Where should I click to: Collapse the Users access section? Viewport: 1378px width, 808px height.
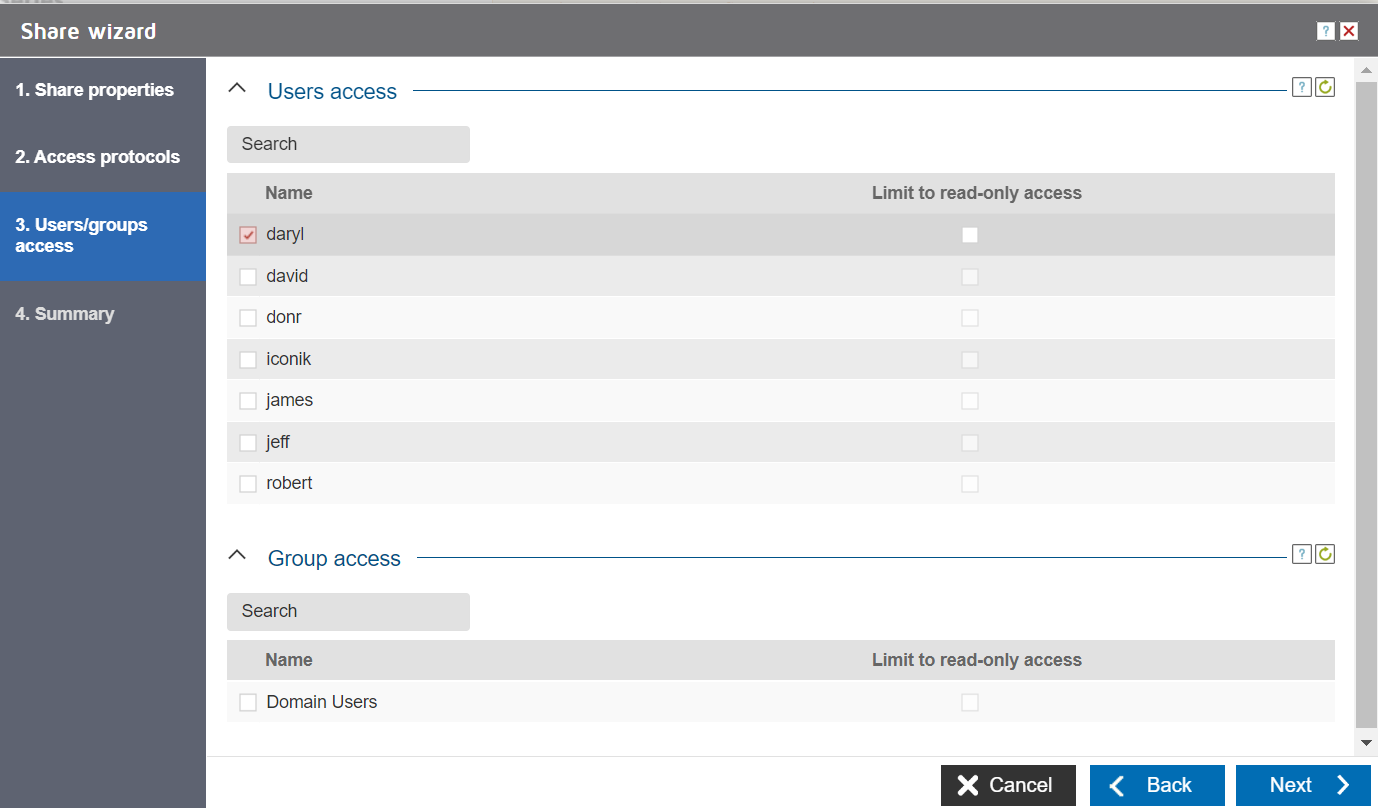pyautogui.click(x=237, y=88)
